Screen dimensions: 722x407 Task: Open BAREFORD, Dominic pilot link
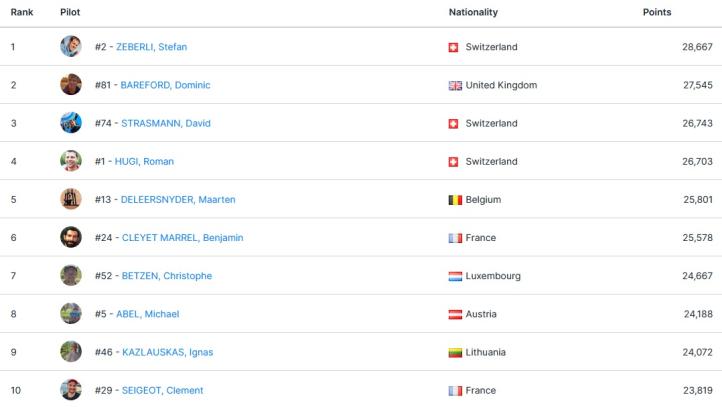165,85
